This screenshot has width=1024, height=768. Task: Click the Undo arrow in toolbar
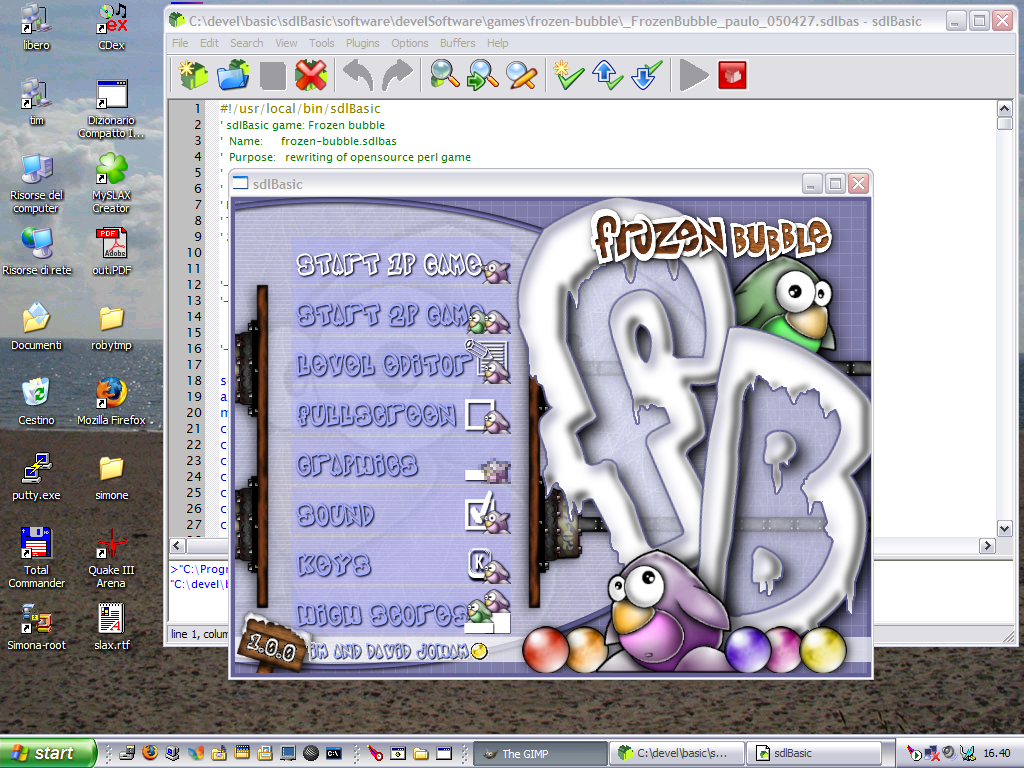click(358, 75)
